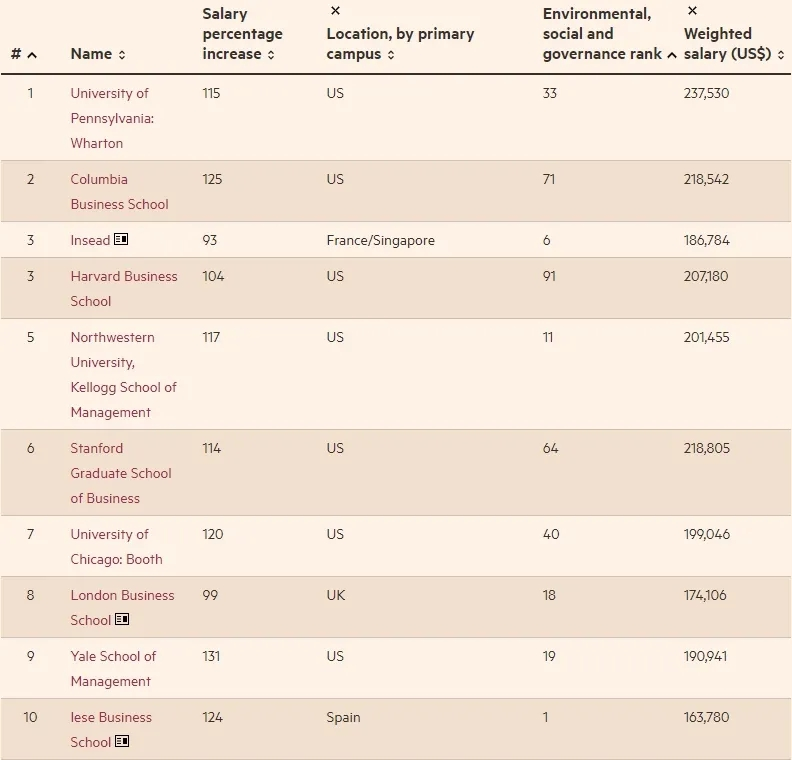The image size is (792, 760).
Task: Sort by Environmental, social and governance rank arrow
Action: (671, 55)
